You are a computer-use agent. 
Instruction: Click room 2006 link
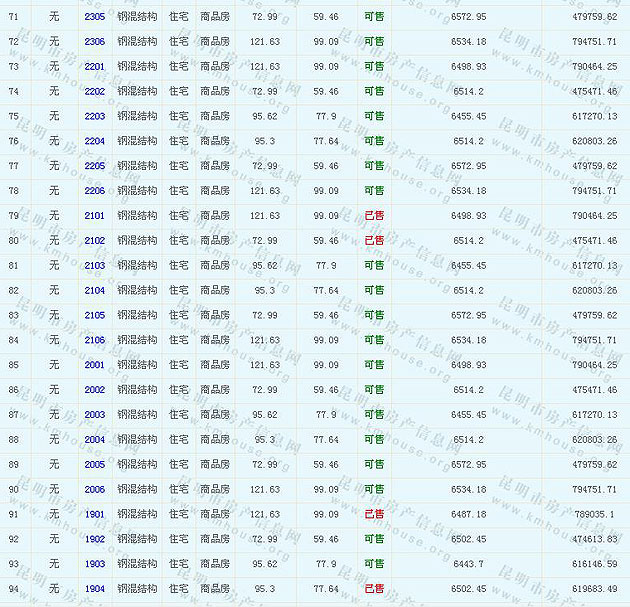pyautogui.click(x=94, y=489)
